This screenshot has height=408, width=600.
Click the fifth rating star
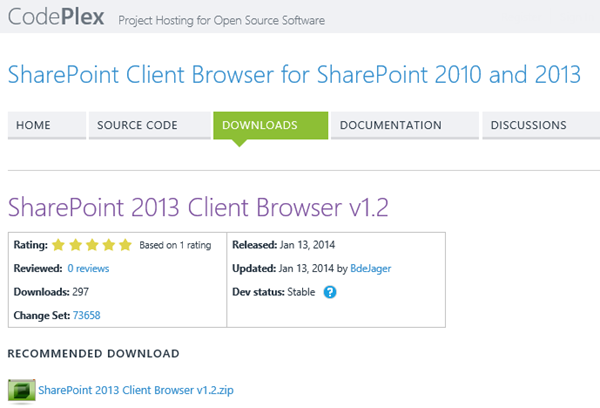125,245
